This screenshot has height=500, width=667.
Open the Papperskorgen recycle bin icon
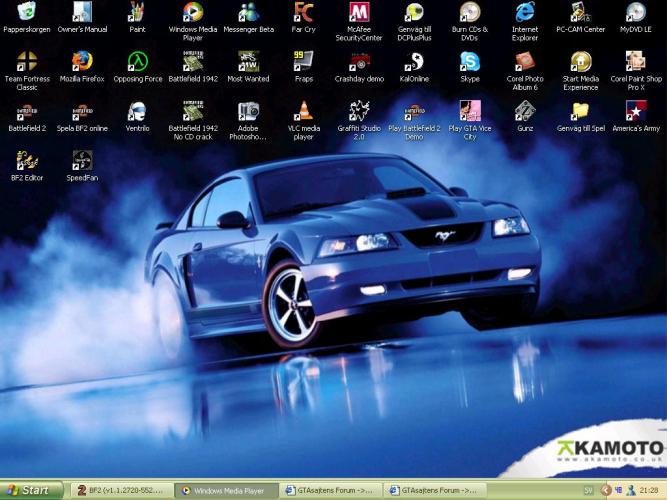click(27, 13)
